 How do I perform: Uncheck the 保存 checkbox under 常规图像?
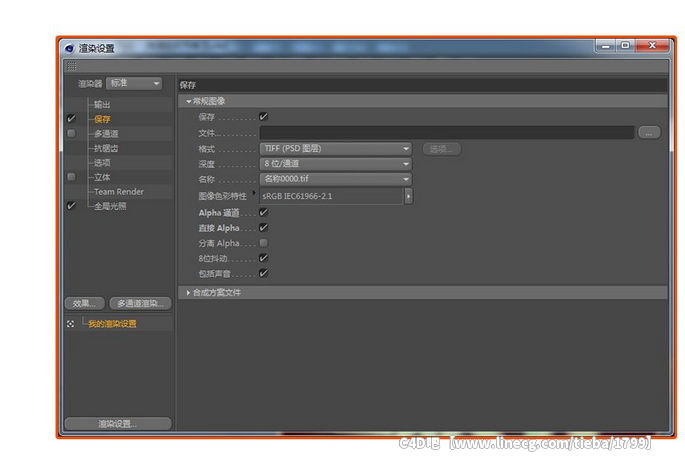point(263,116)
